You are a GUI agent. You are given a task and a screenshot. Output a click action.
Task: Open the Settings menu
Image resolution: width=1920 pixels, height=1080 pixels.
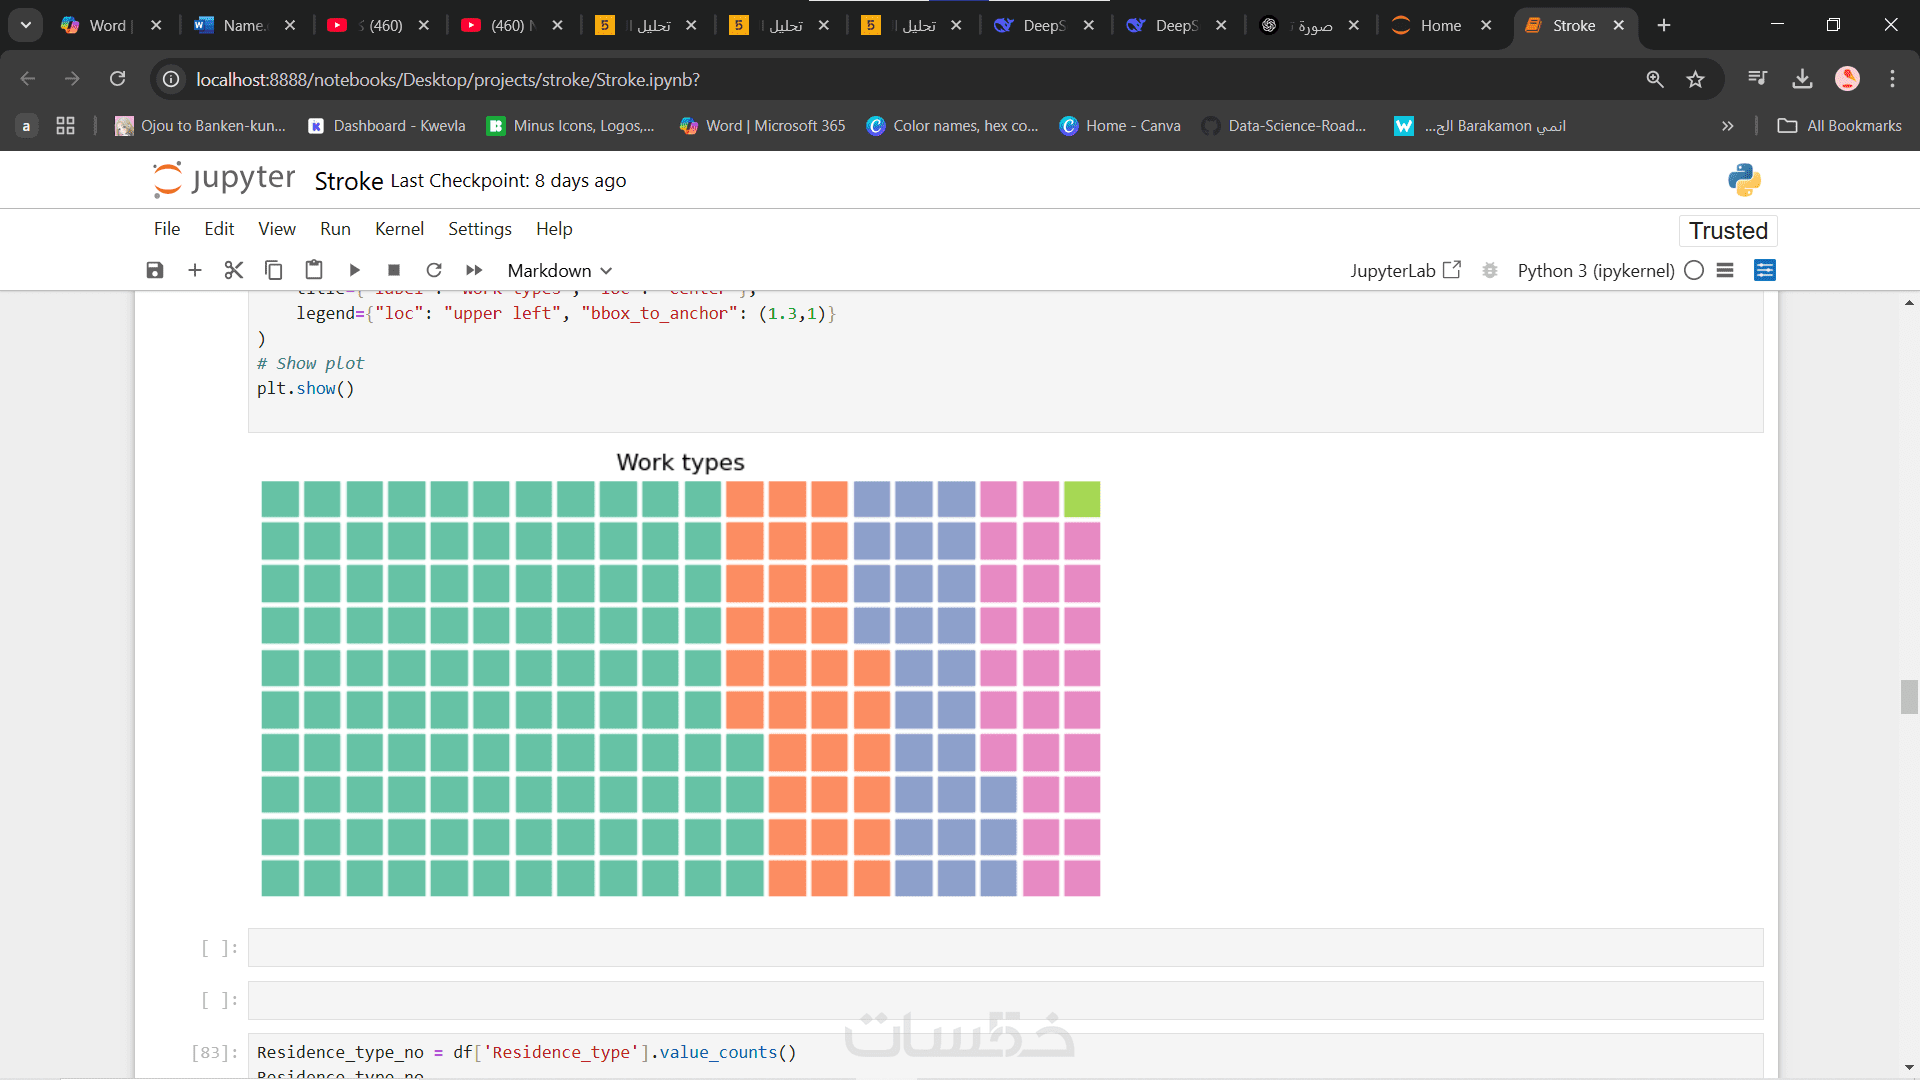[x=479, y=229]
